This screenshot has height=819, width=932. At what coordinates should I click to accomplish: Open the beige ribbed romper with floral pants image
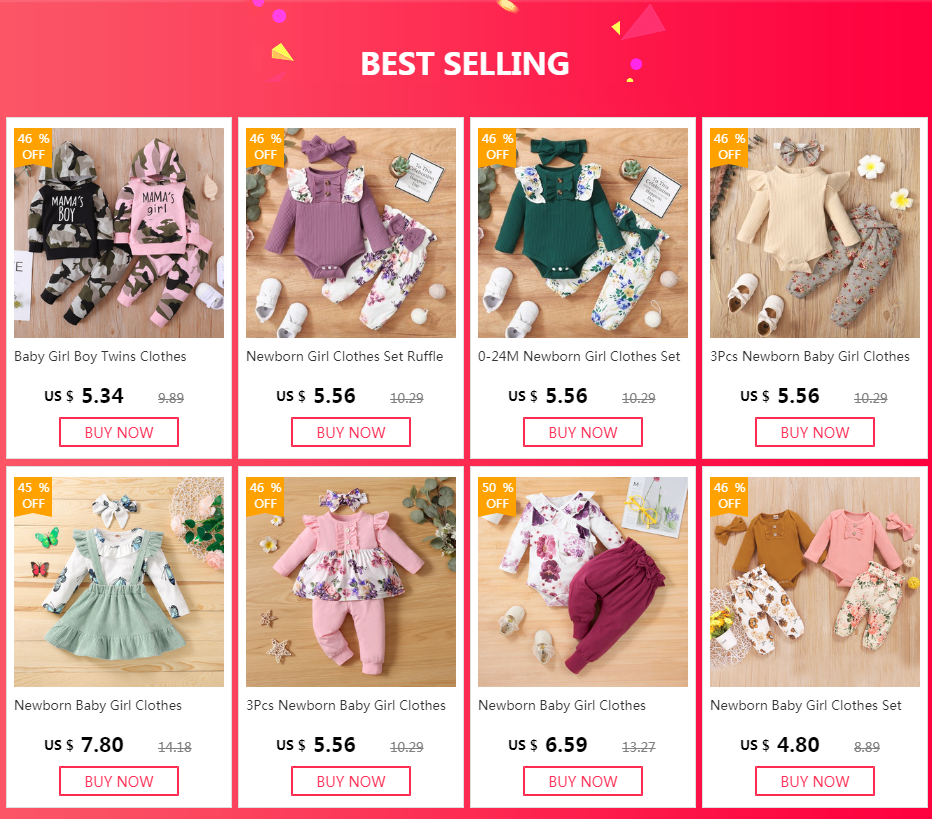(x=815, y=233)
